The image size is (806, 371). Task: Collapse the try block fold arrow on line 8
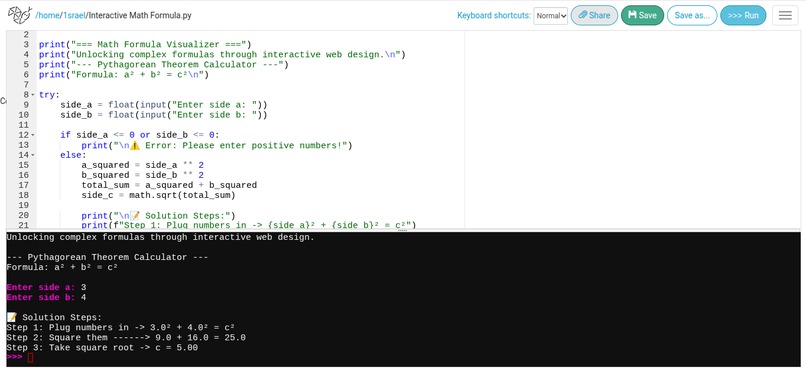(33, 95)
